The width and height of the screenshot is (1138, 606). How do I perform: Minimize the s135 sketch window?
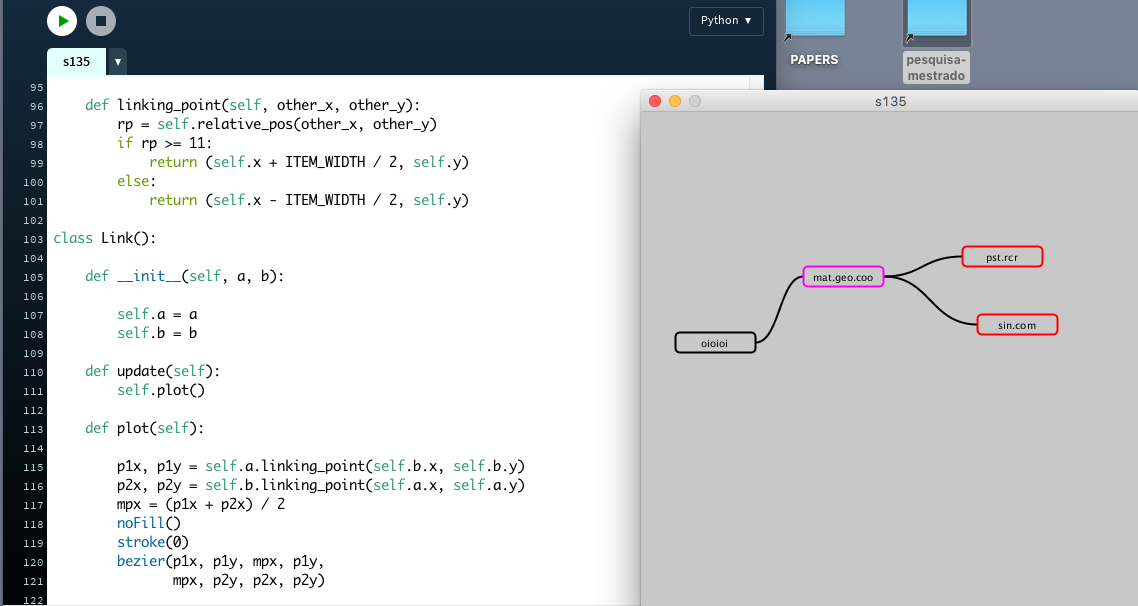point(675,101)
